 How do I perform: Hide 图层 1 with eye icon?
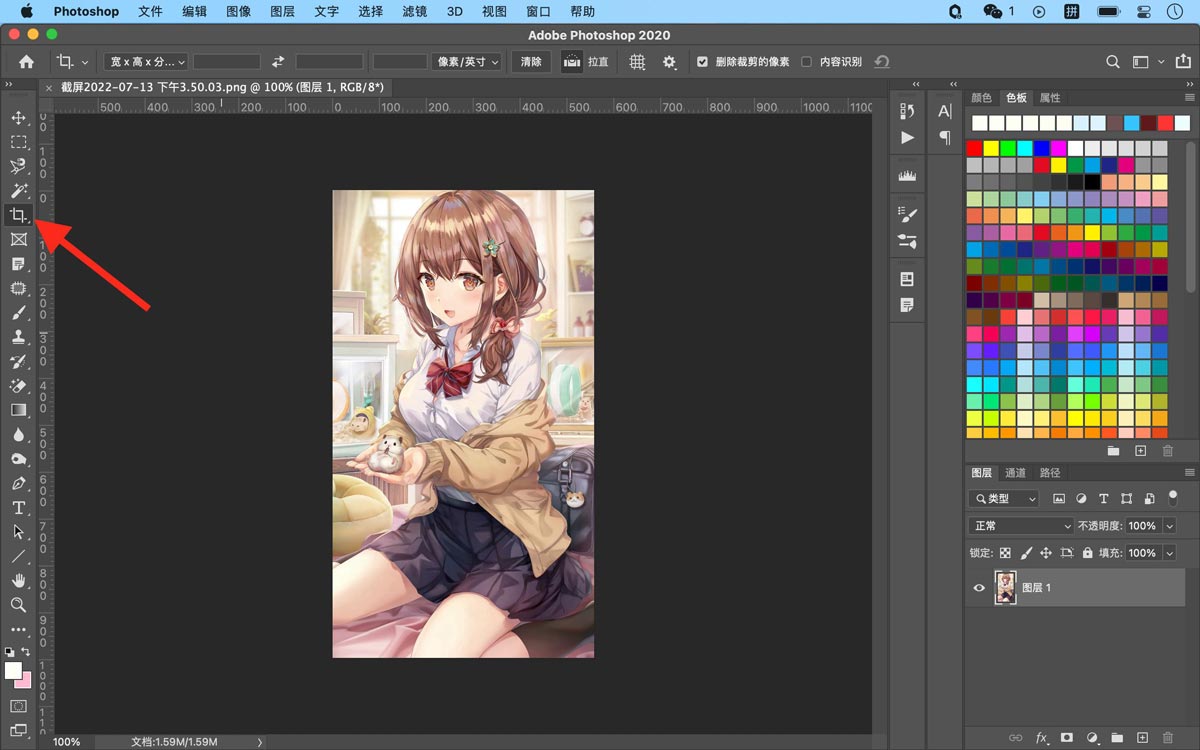pyautogui.click(x=979, y=588)
